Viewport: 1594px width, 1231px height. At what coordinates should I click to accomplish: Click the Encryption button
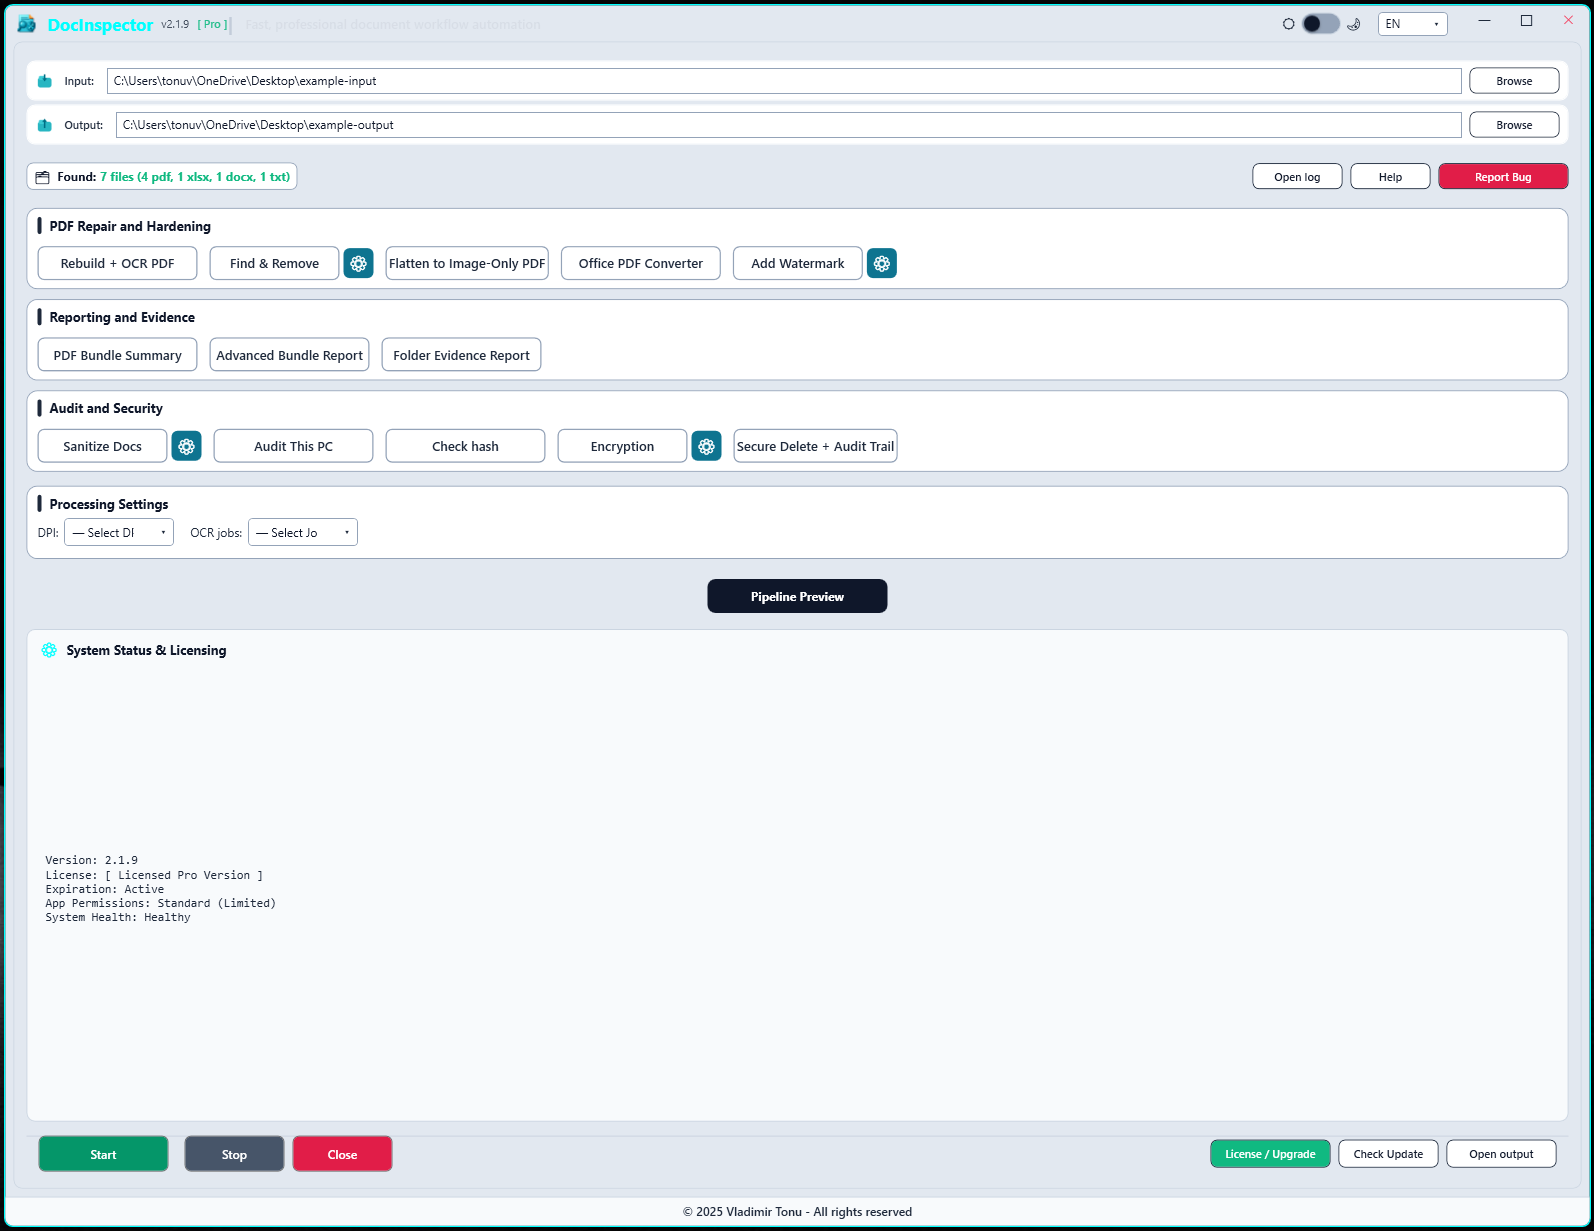(622, 446)
